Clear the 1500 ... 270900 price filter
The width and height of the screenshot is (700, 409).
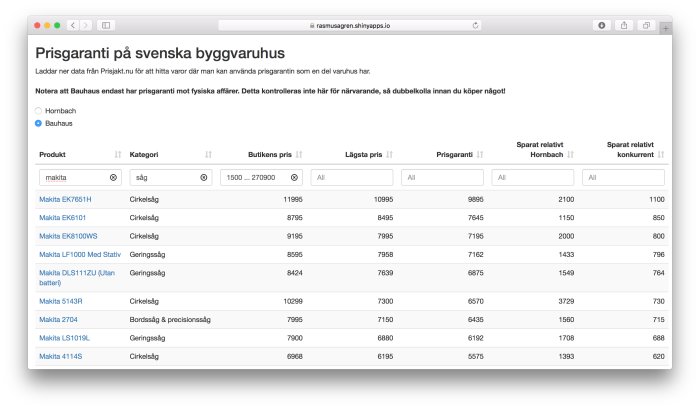tap(294, 178)
